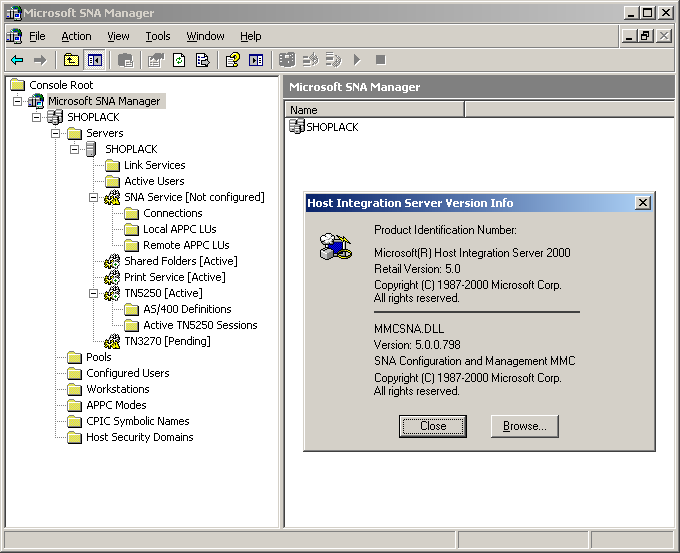Select Host Security Domains folder
680x553 pixels.
pyautogui.click(x=140, y=438)
